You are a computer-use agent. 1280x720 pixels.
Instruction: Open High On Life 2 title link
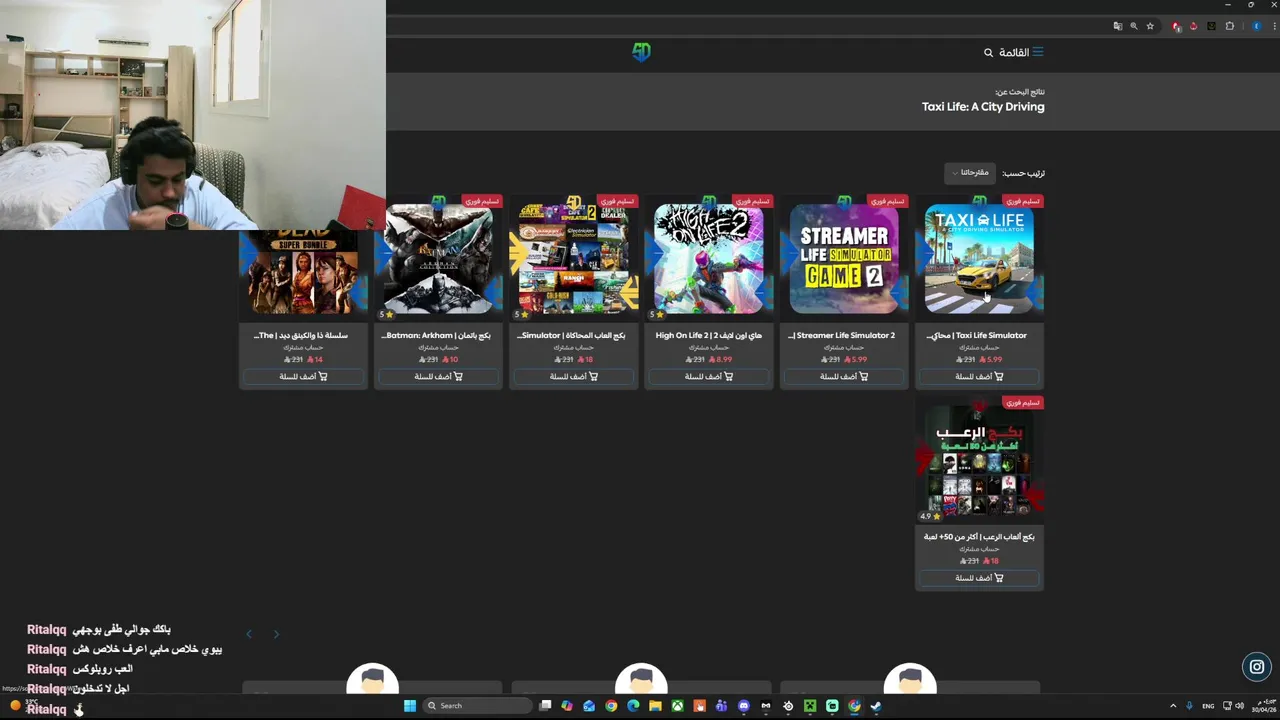709,335
